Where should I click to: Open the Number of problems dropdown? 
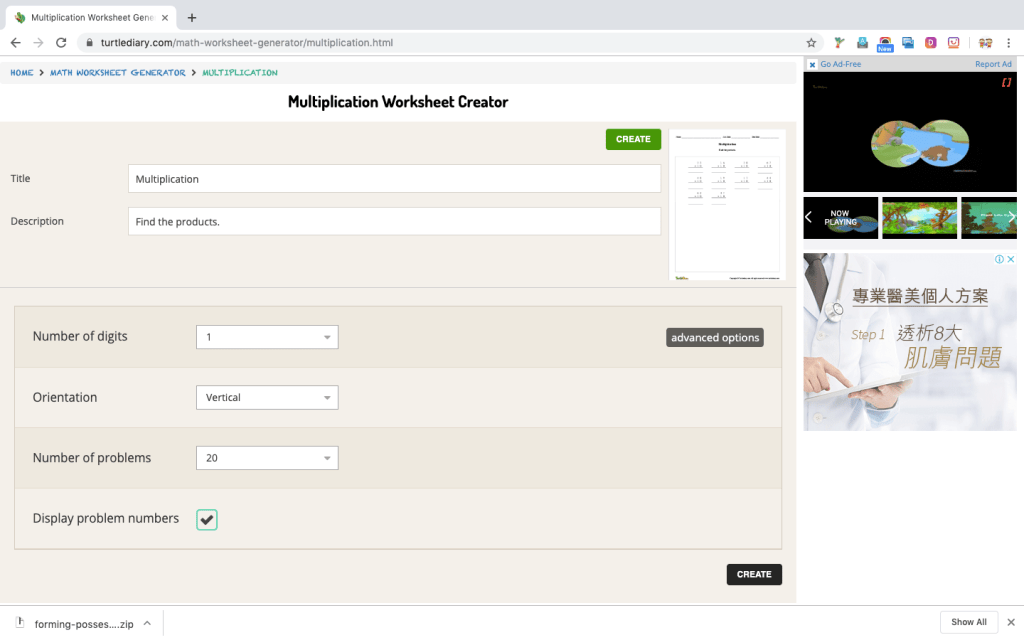[267, 458]
